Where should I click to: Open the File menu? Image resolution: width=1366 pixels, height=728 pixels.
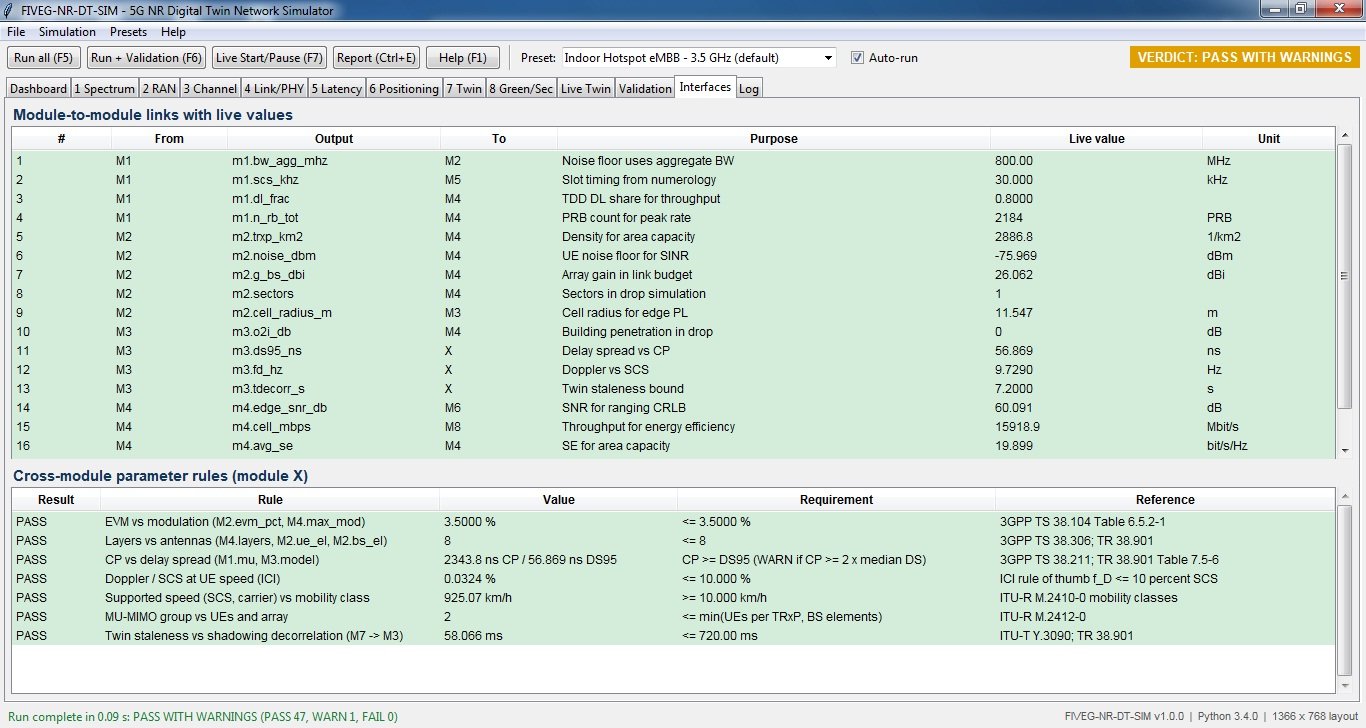16,32
